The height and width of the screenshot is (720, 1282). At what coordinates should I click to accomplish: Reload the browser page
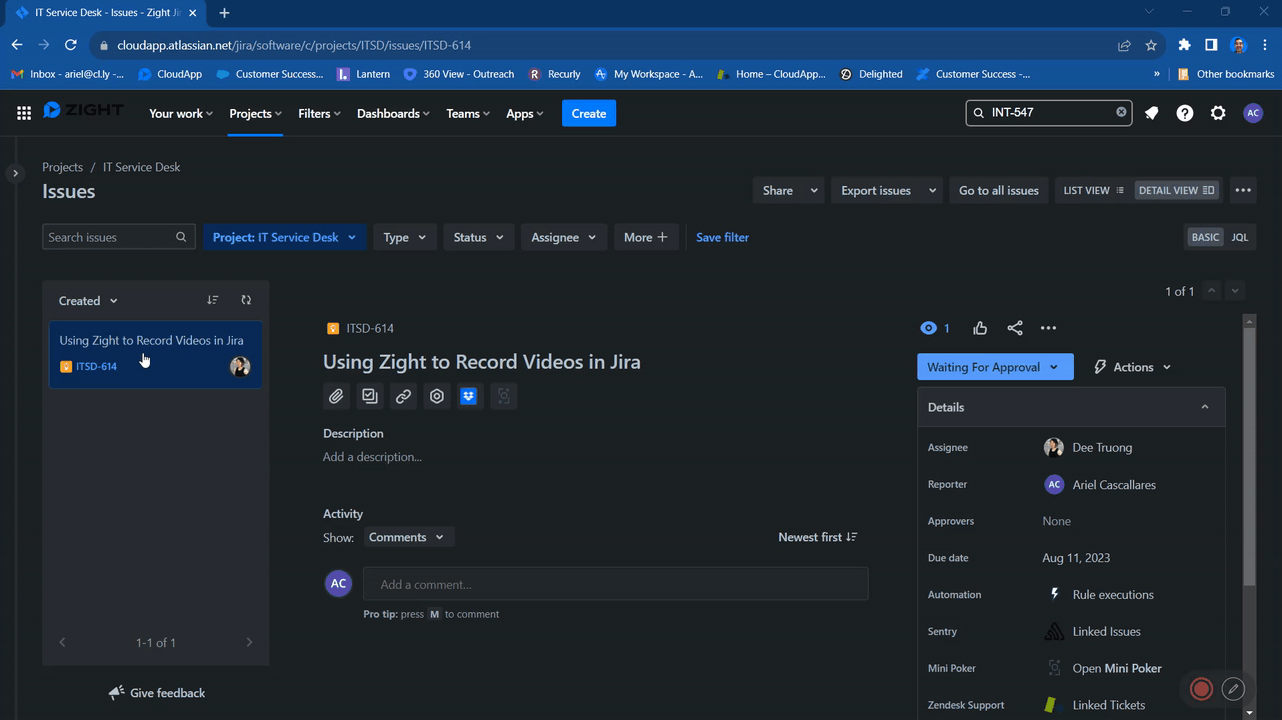tap(70, 45)
